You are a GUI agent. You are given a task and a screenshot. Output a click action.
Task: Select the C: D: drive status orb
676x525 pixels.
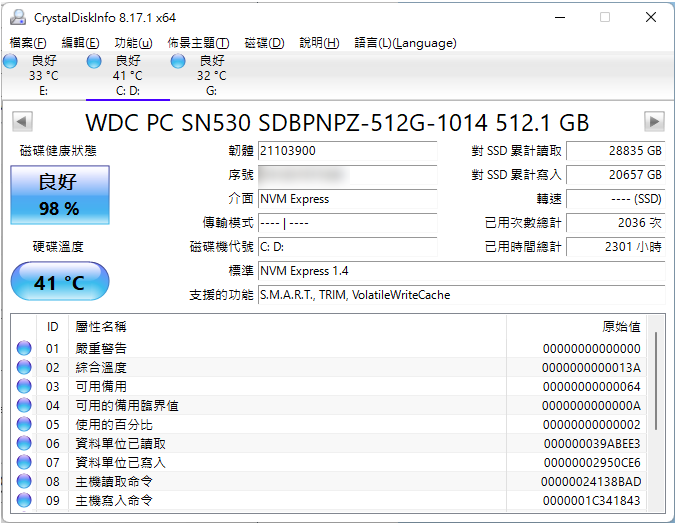point(94,61)
